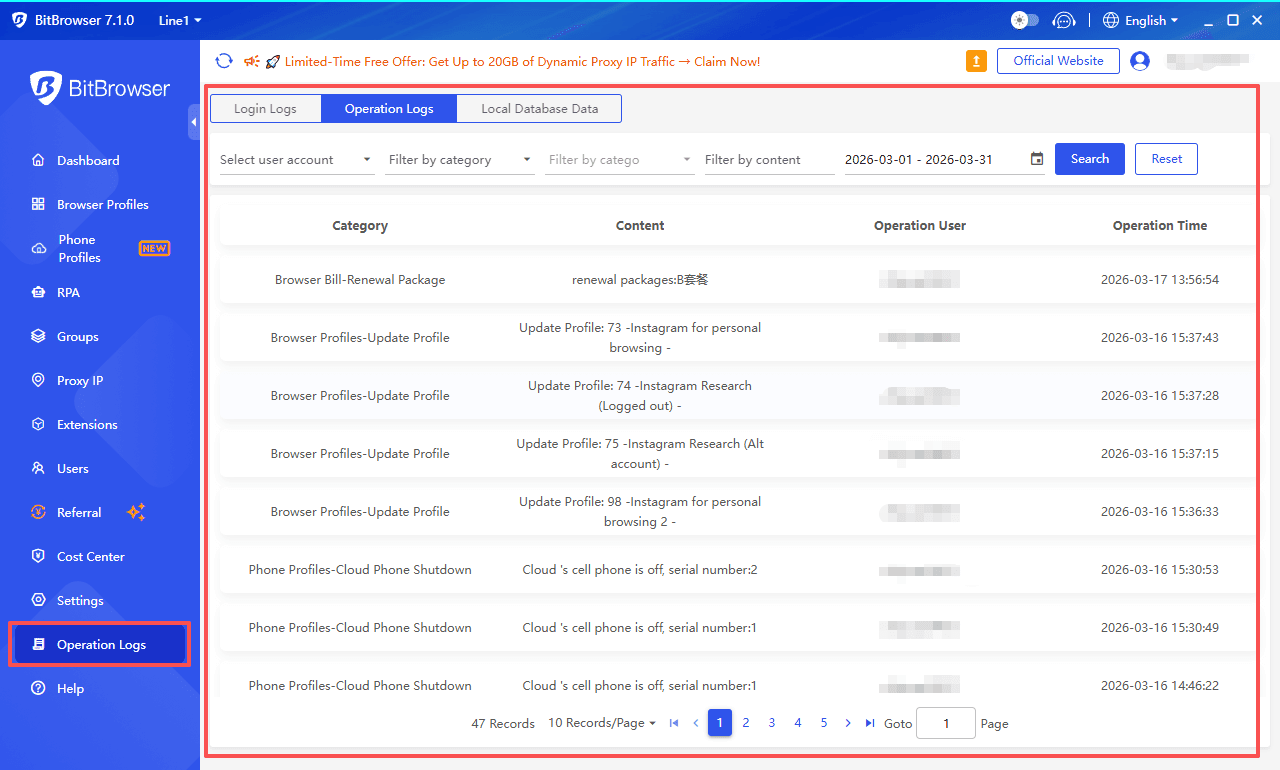Click the account avatar icon

point(1140,61)
